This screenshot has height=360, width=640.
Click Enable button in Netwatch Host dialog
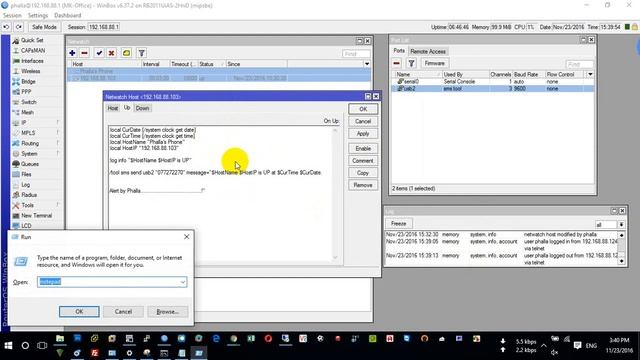tap(363, 149)
